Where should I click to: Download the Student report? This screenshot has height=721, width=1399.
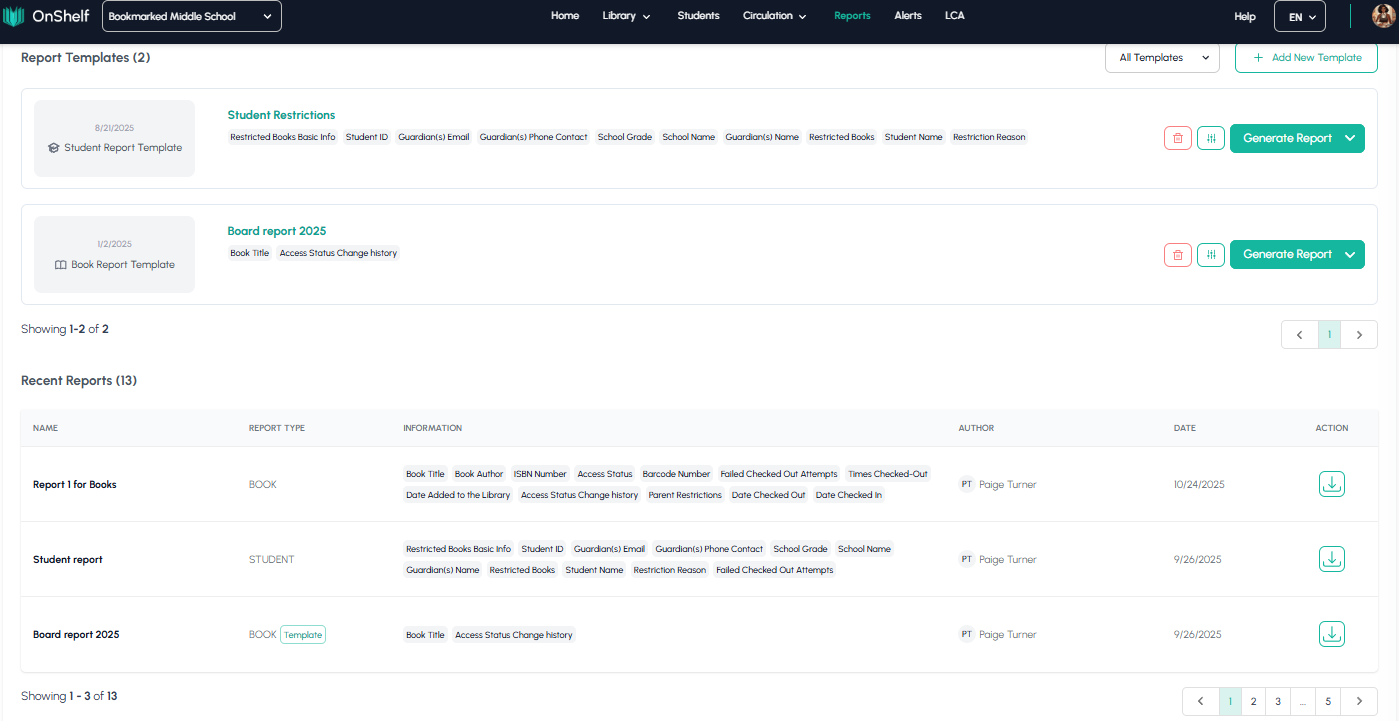[x=1331, y=559]
